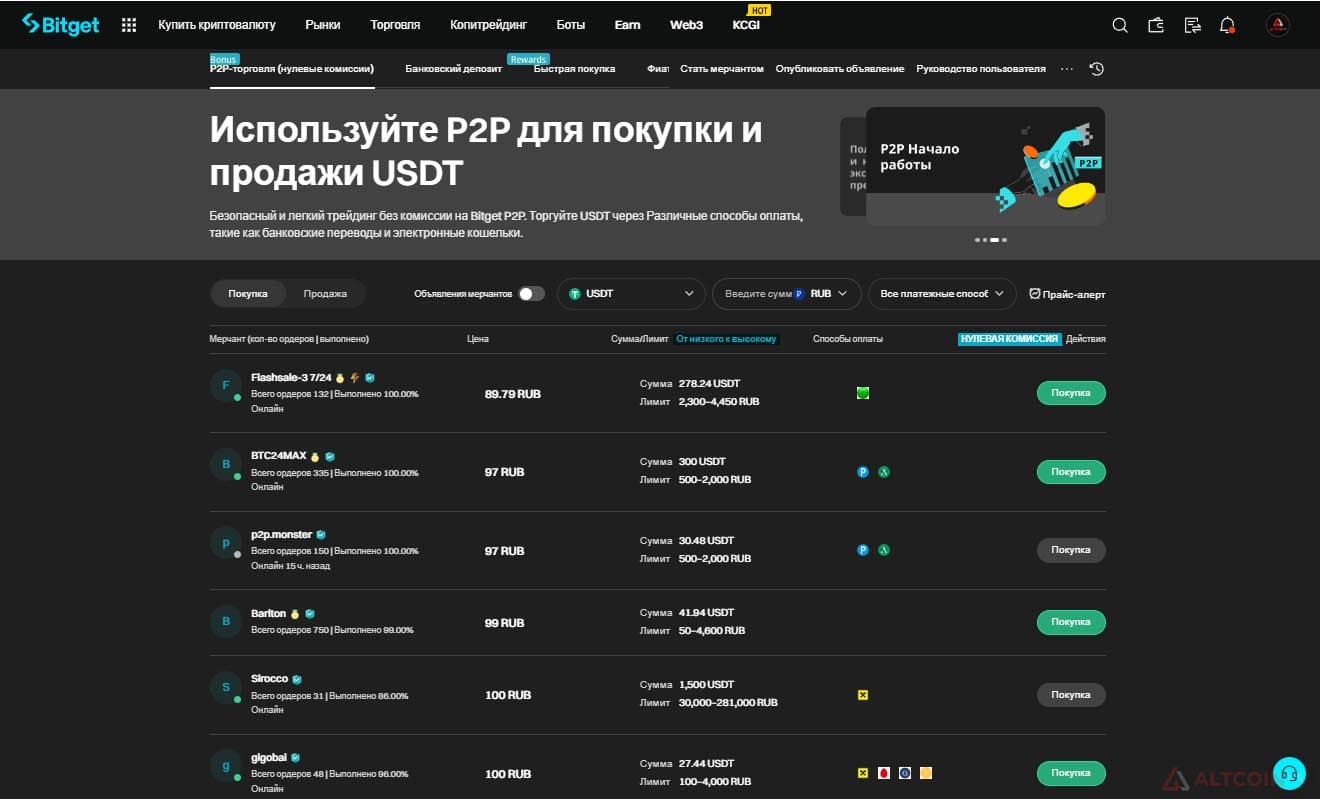Click Покупка button for gigobai
Screen dimensions: 1320x799
click(x=1071, y=773)
